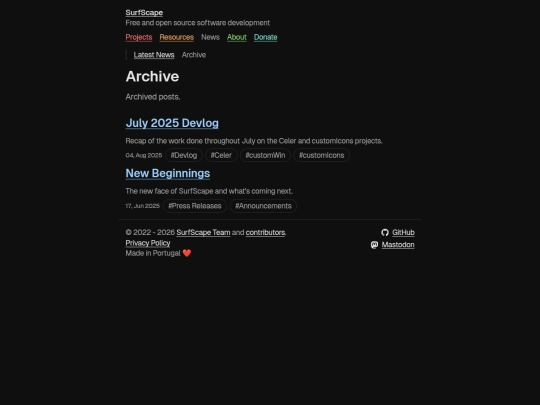Click the July devlog recap summary text
The height and width of the screenshot is (405, 540).
pyautogui.click(x=254, y=141)
